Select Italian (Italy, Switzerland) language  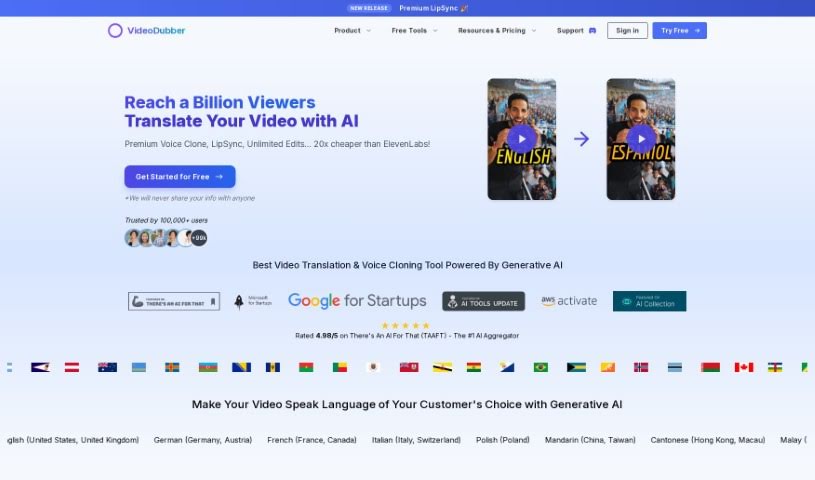click(416, 440)
